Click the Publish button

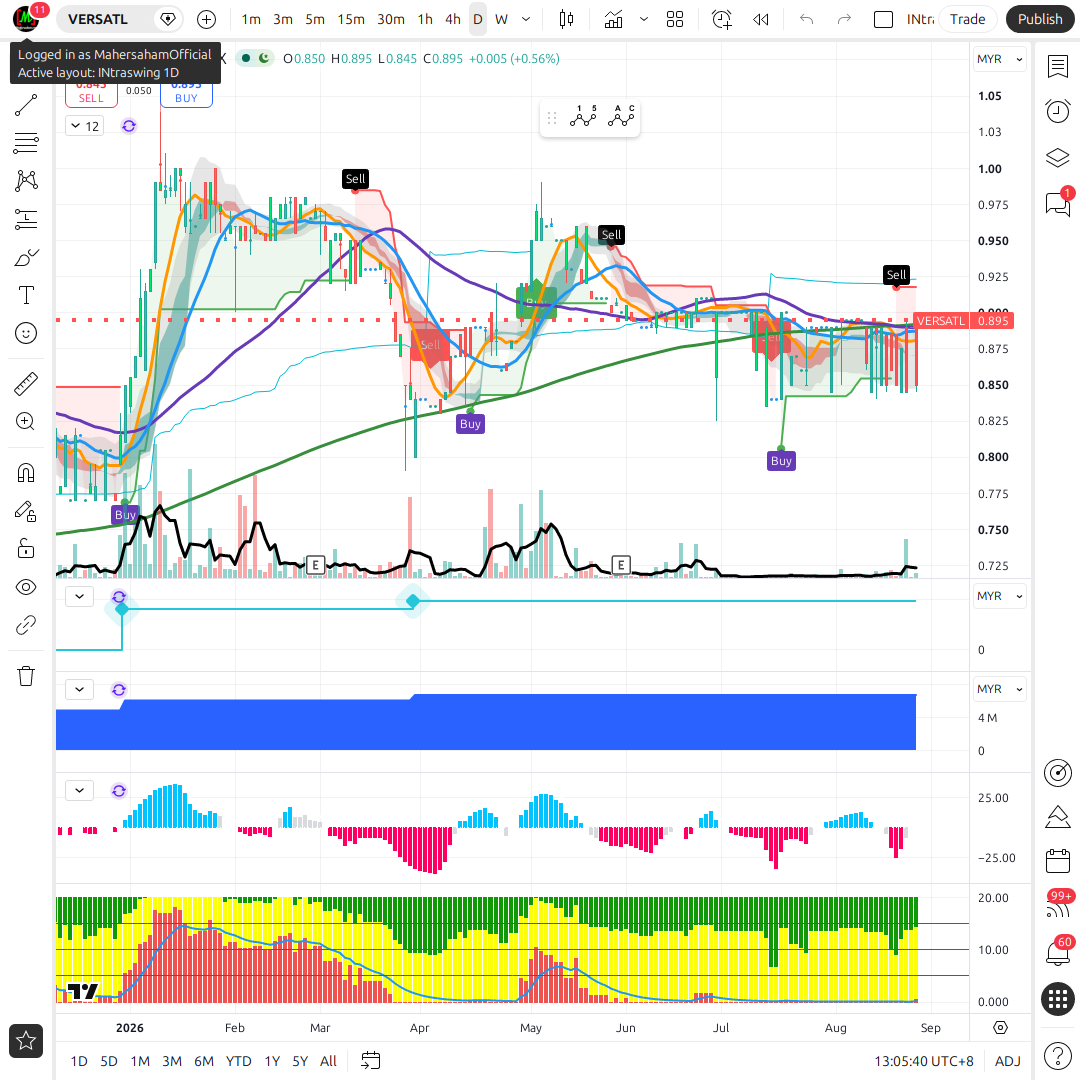[x=1039, y=19]
